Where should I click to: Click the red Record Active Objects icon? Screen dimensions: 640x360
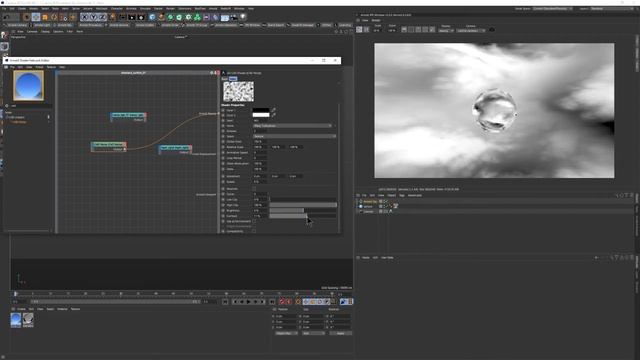tap(282, 302)
